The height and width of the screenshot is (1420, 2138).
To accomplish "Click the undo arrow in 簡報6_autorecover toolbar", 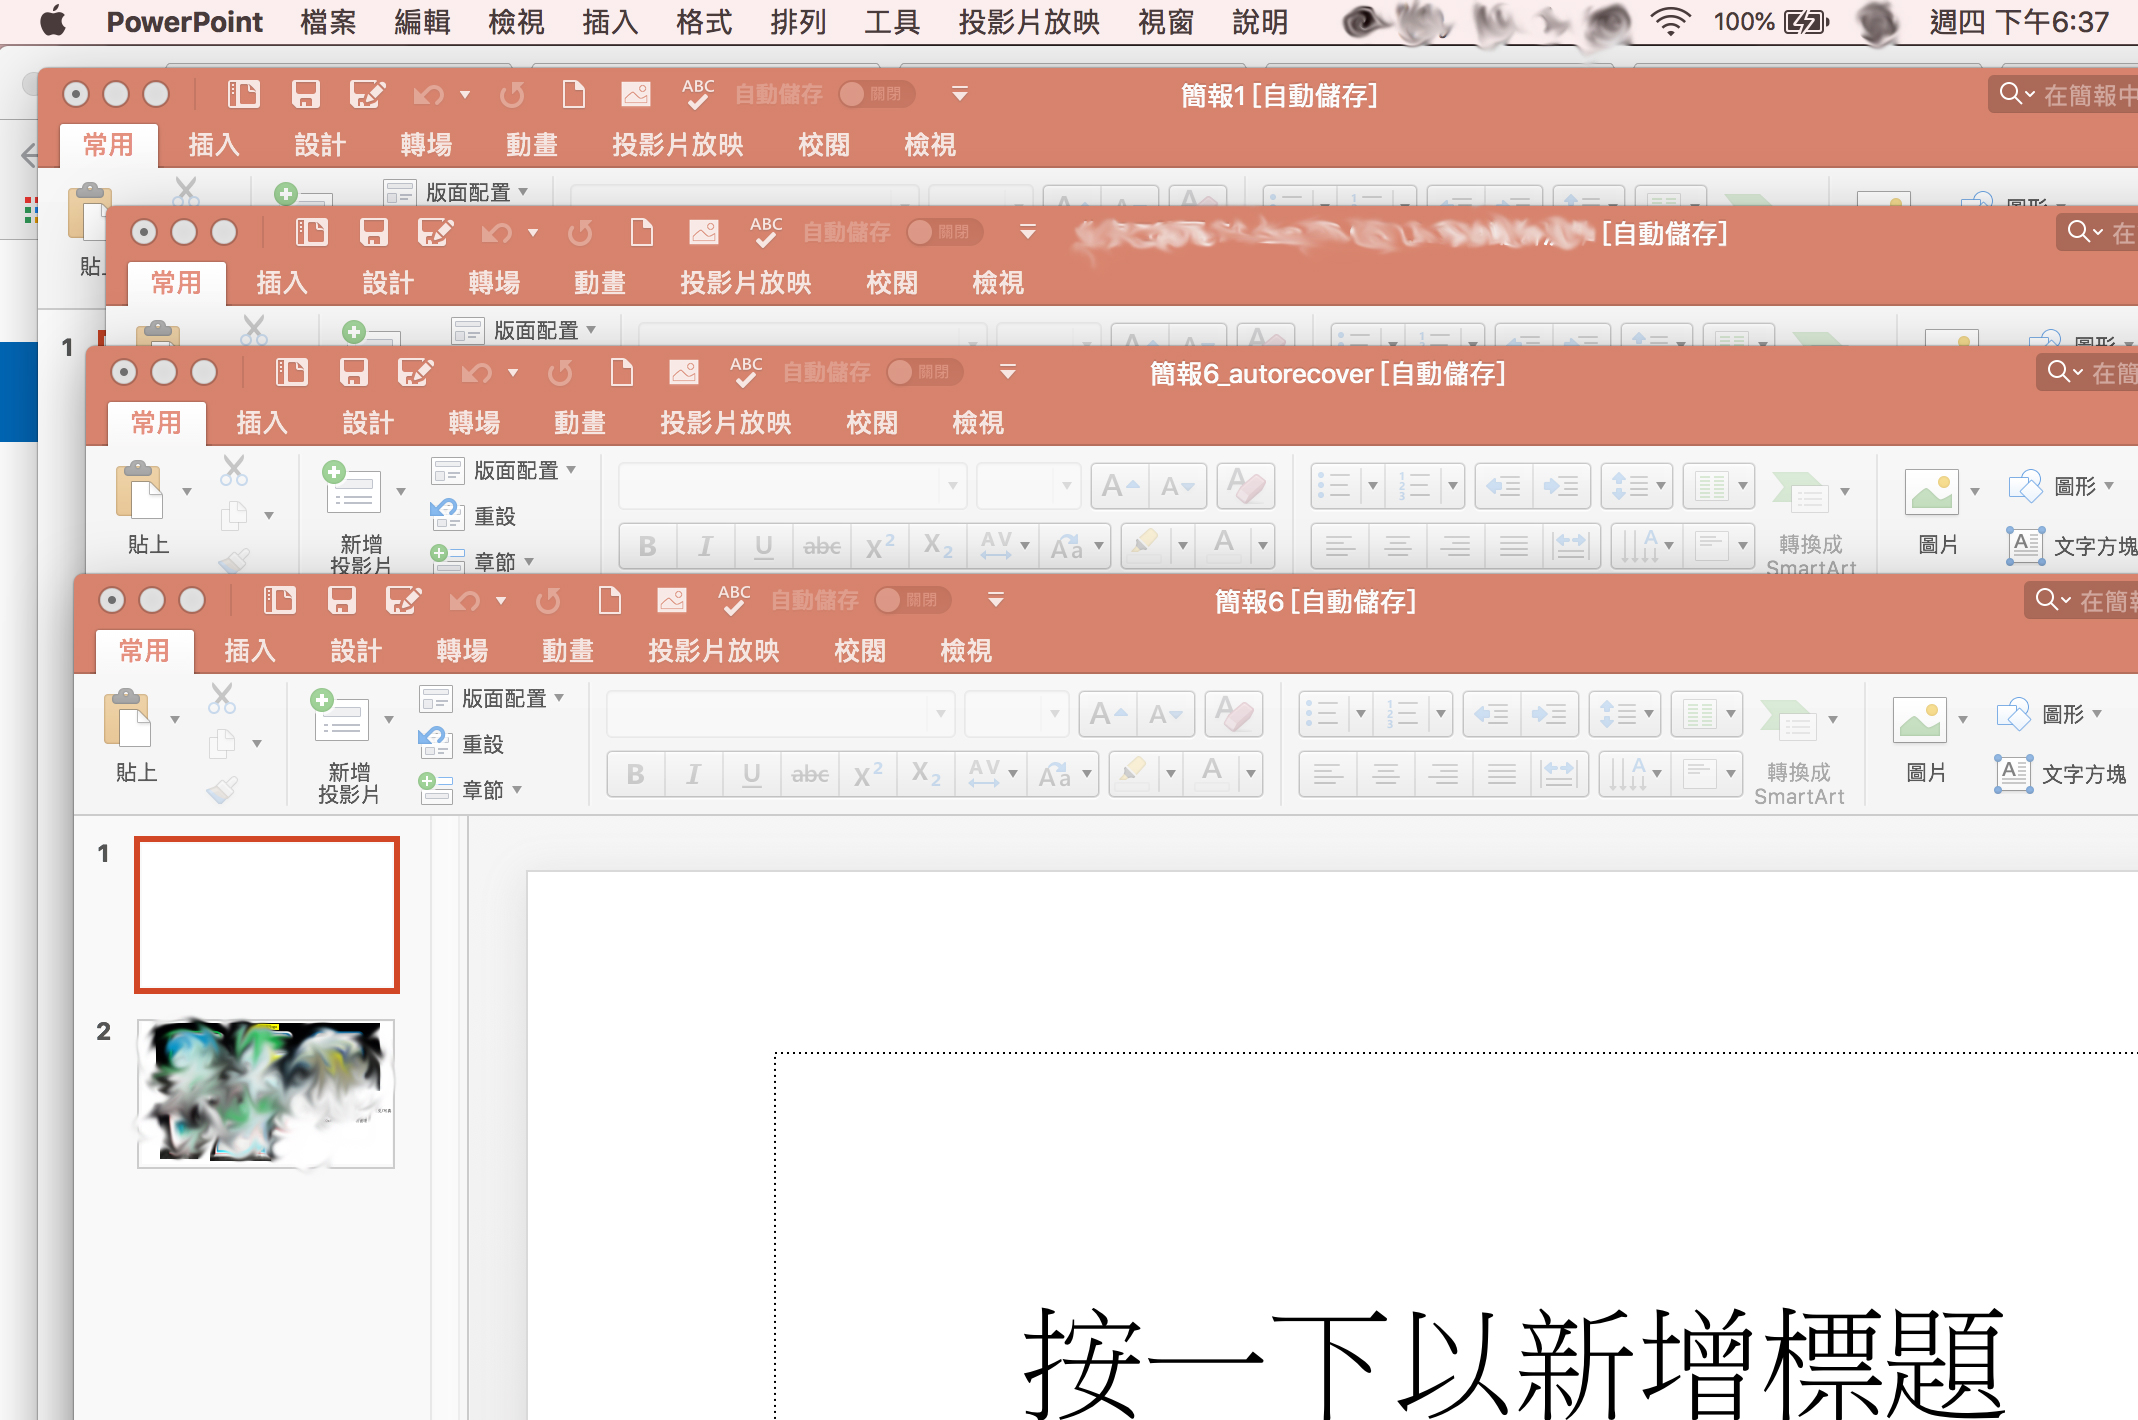I will 475,373.
